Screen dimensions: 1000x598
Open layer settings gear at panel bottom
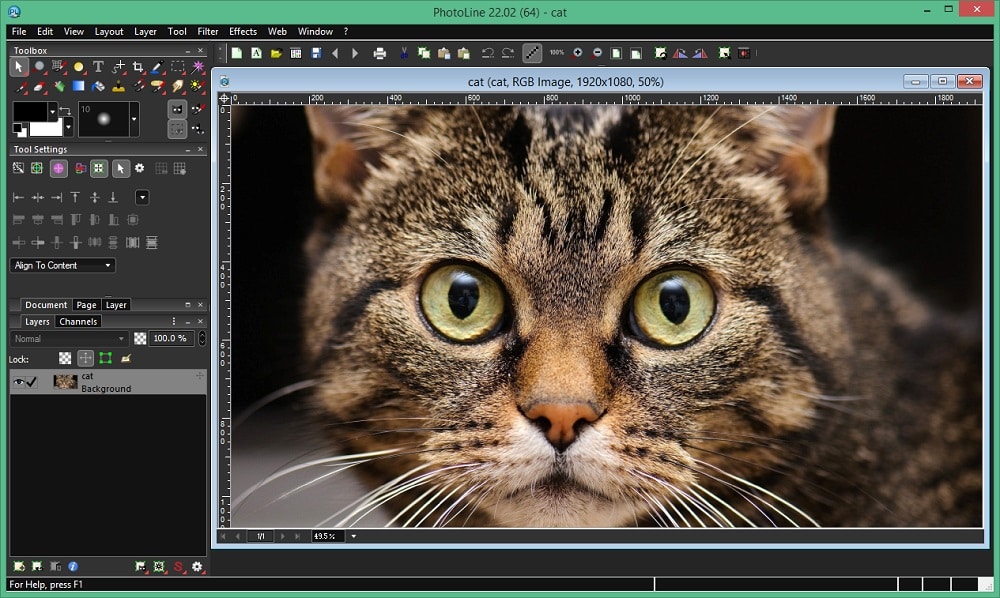click(x=197, y=567)
